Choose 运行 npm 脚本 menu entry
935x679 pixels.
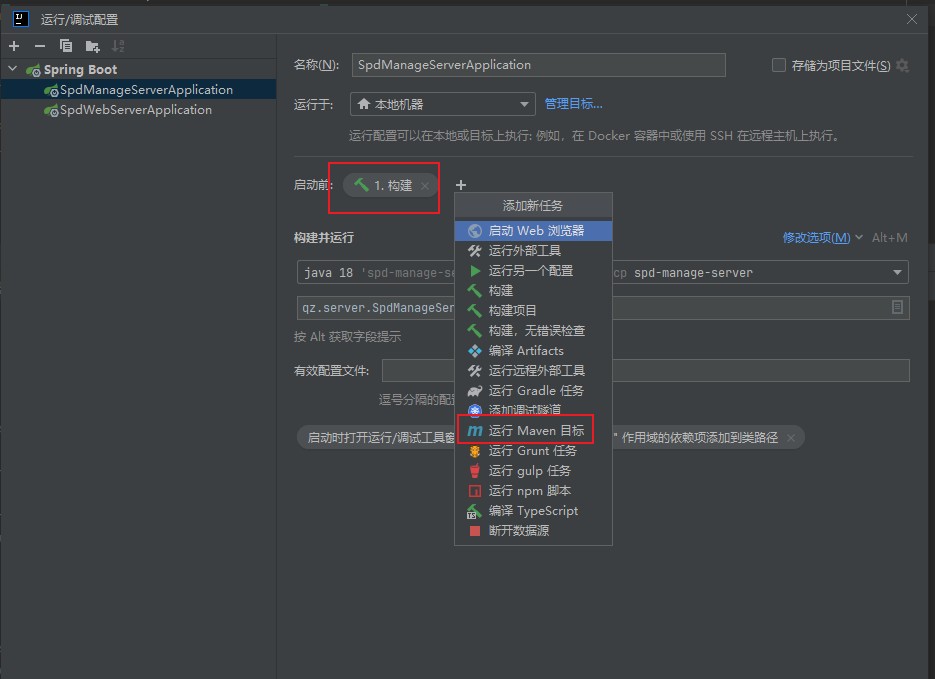point(533,491)
